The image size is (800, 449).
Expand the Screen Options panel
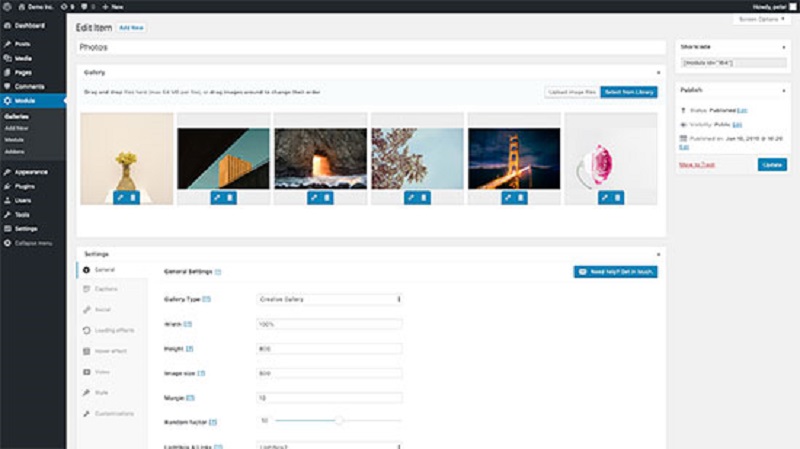coord(761,19)
